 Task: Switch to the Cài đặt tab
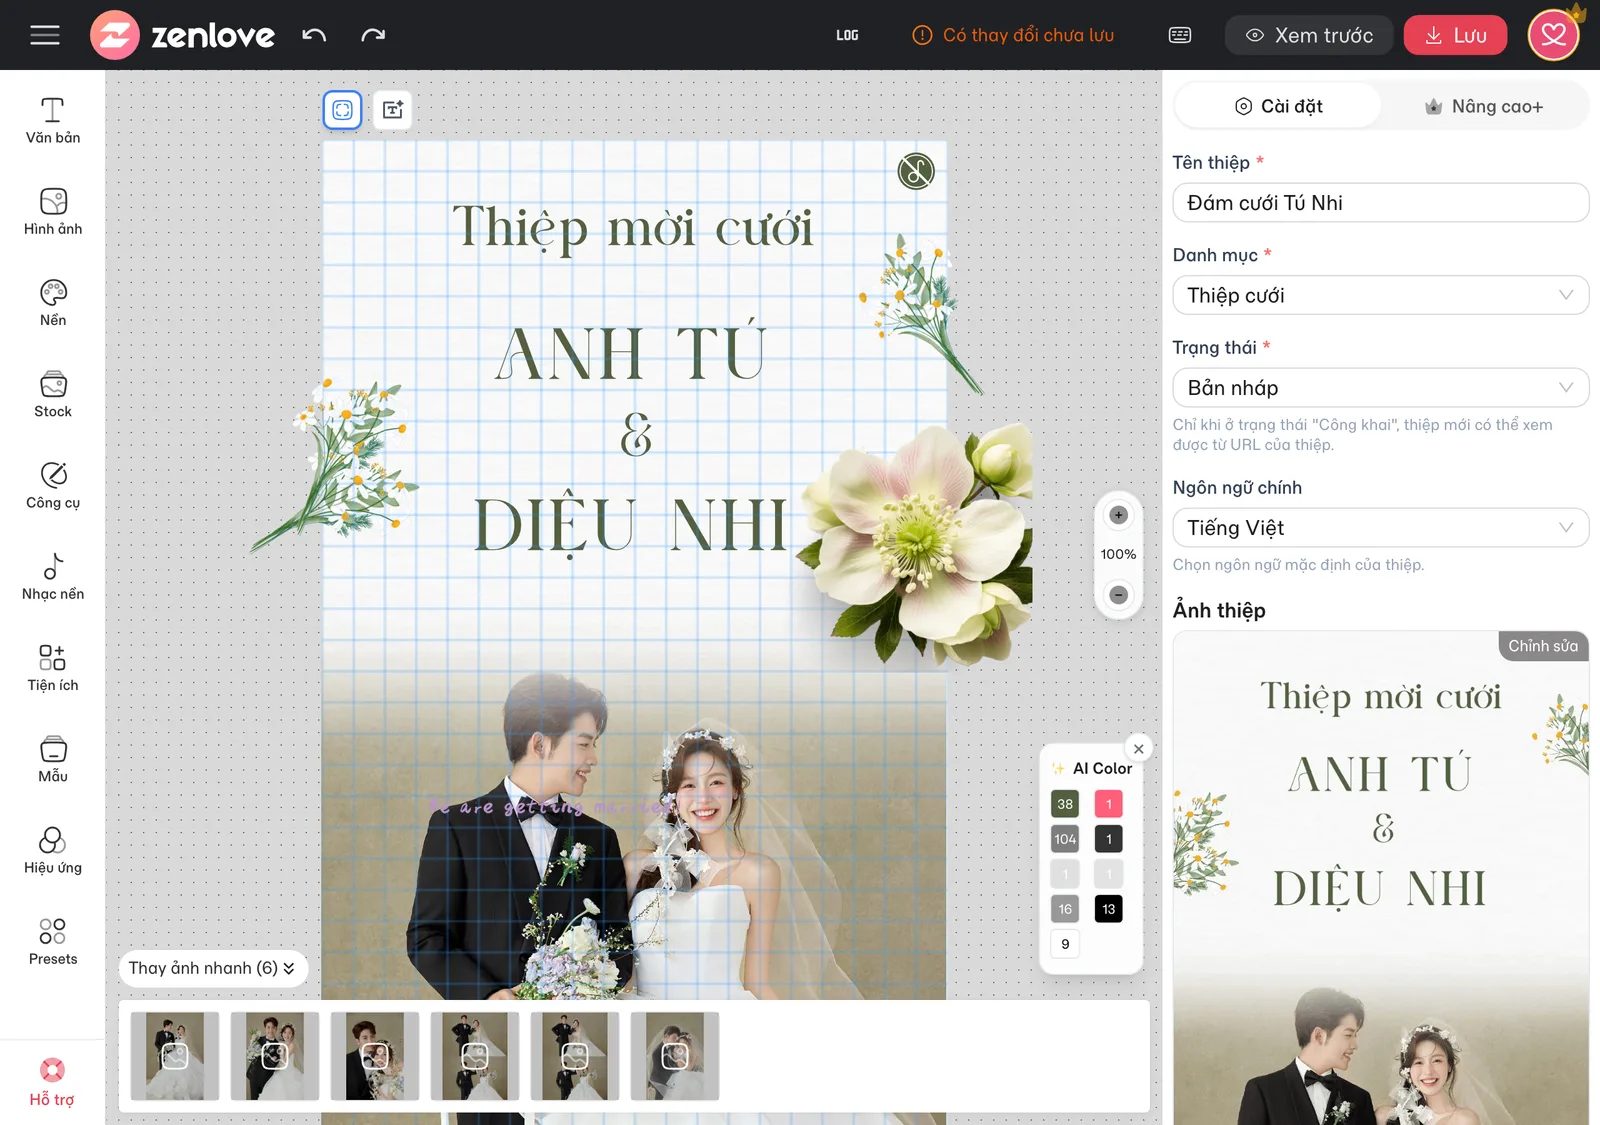(x=1278, y=106)
